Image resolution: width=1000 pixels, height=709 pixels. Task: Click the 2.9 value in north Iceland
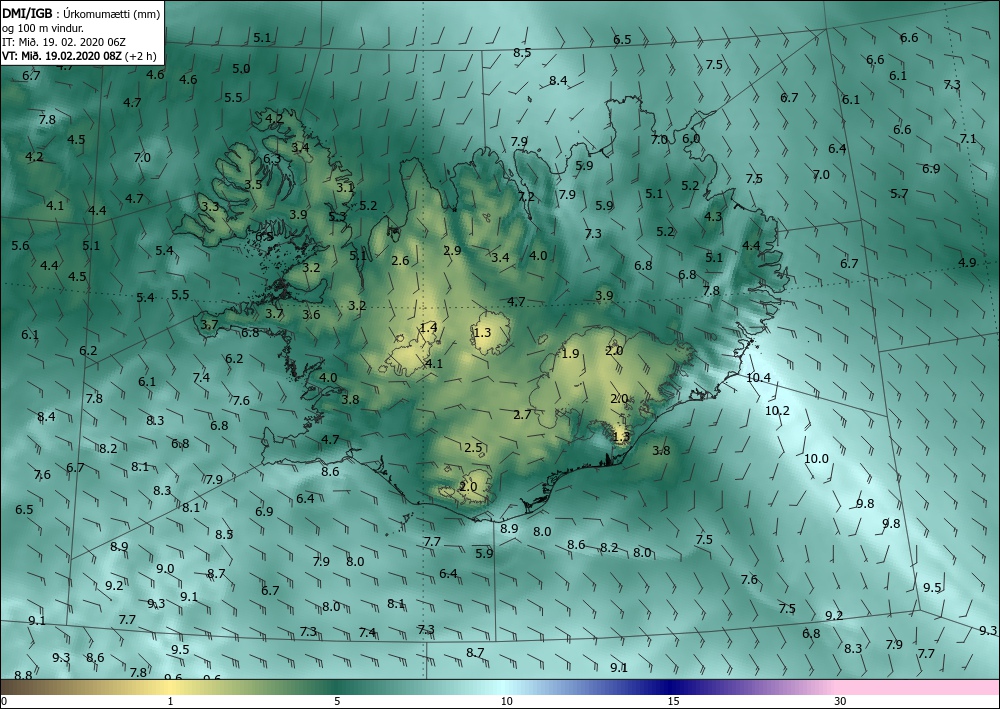452,251
